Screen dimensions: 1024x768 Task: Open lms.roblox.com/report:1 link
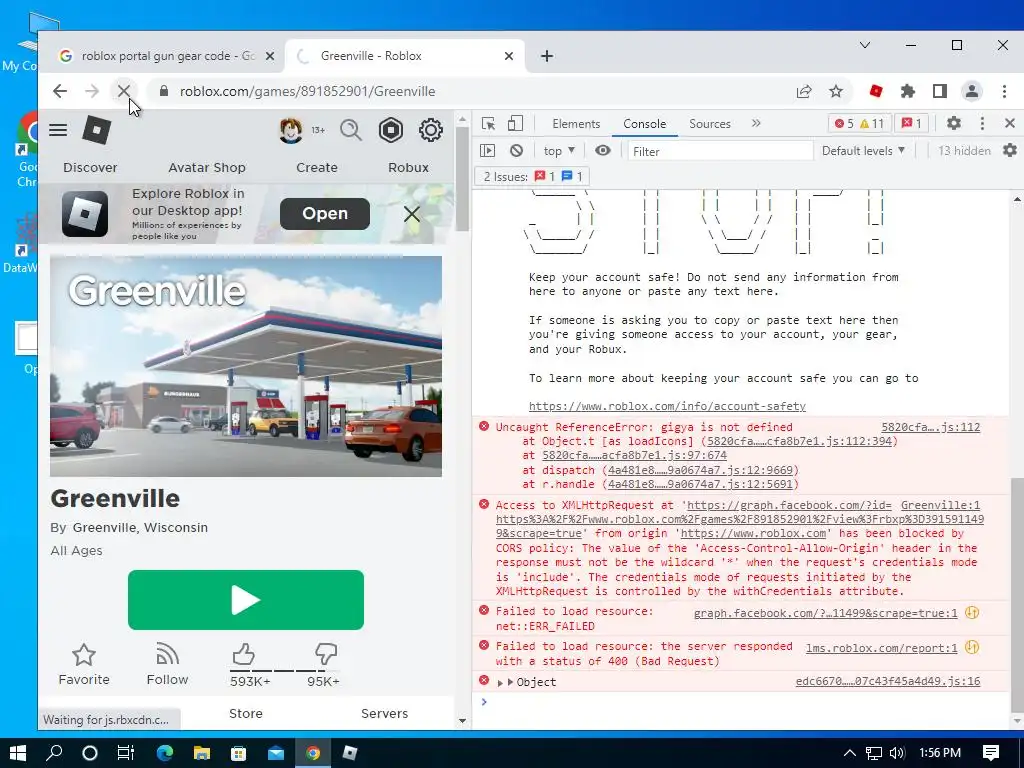[881, 648]
